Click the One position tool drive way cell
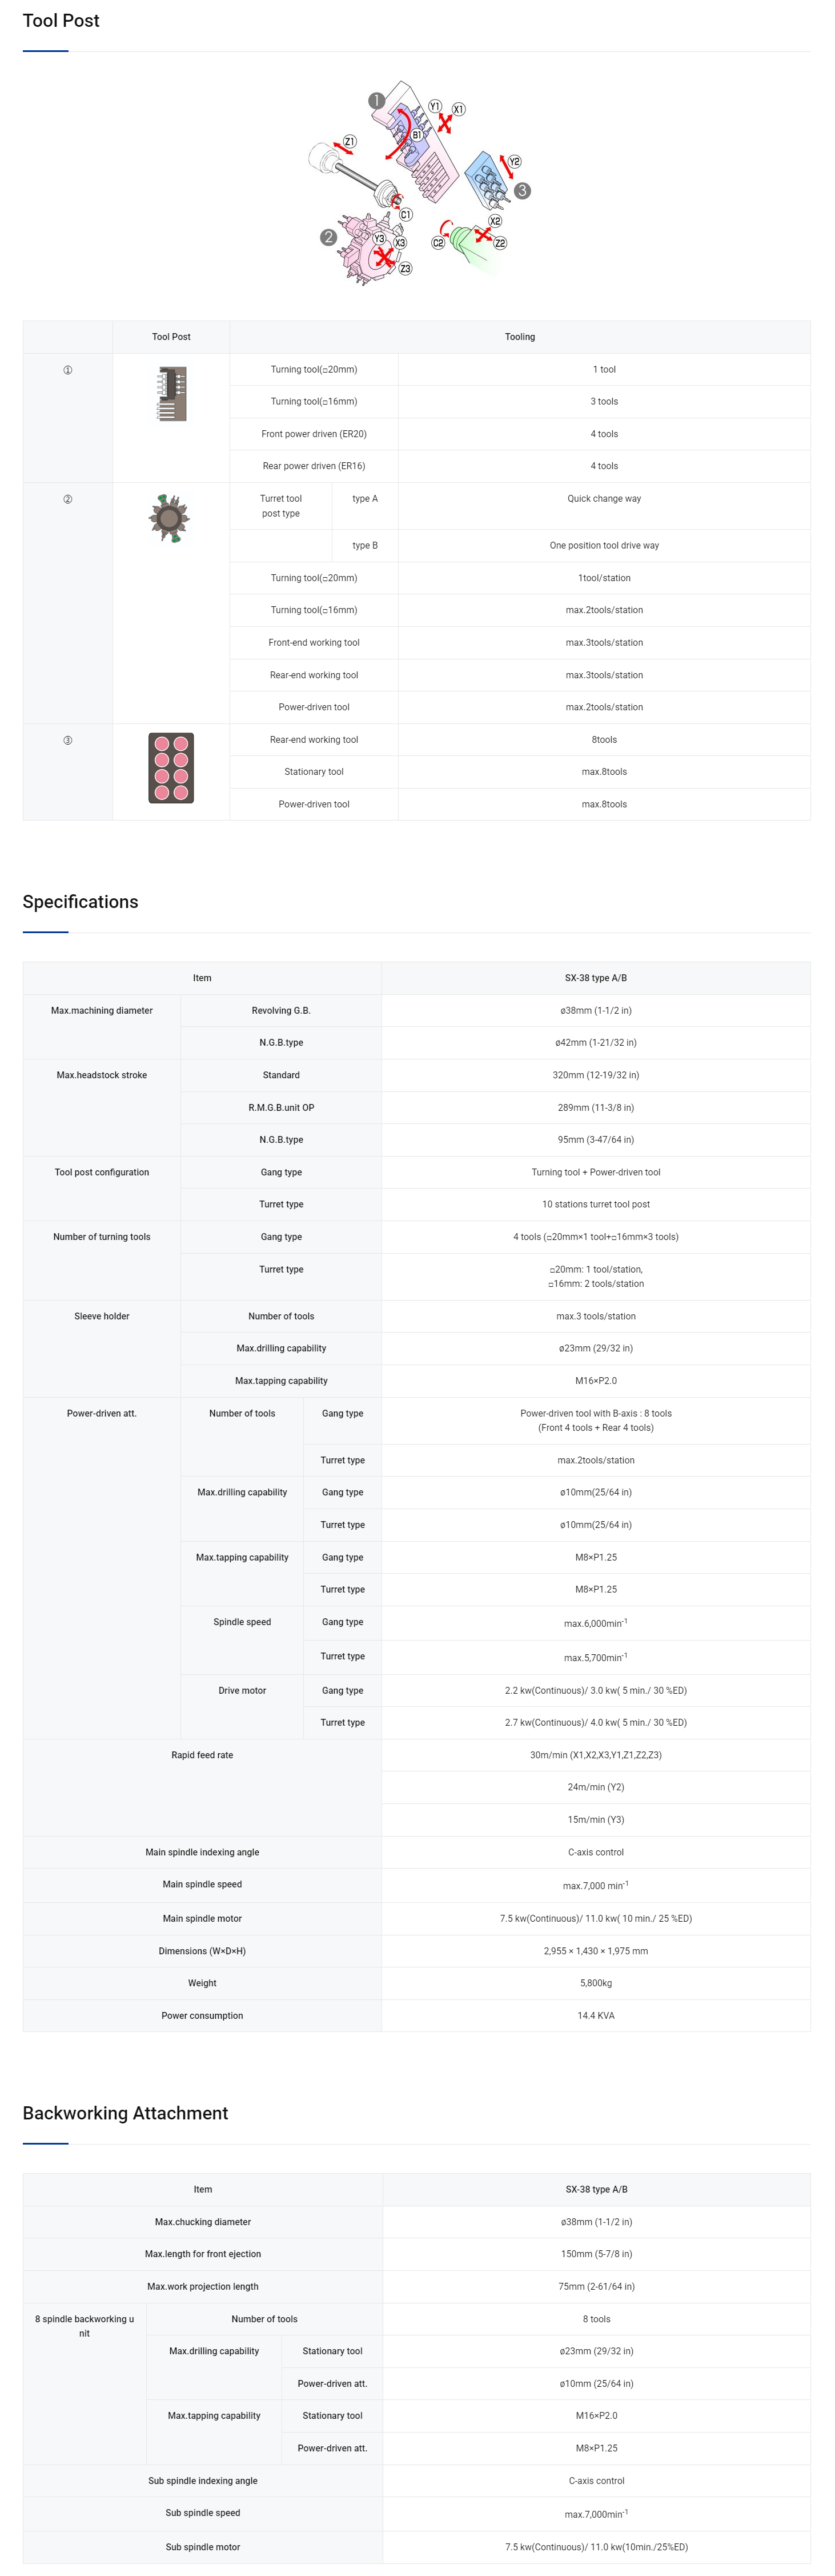The image size is (835, 2576). 604,546
